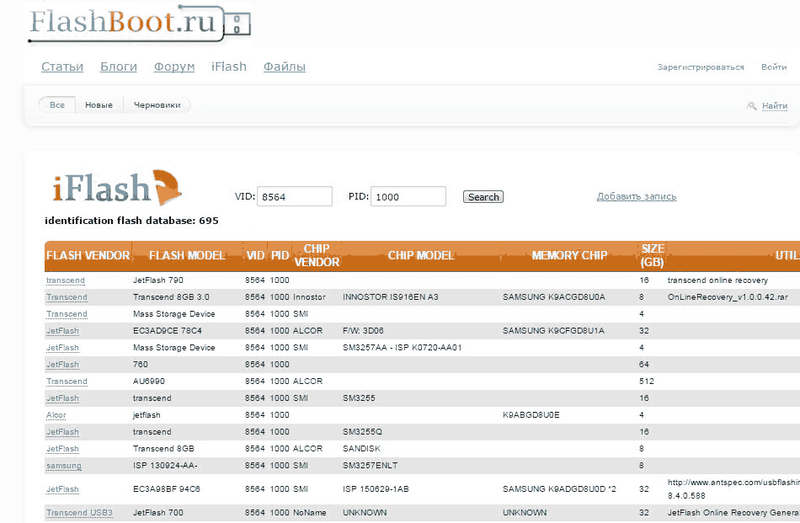Click the SIZE (GB) column header

point(652,256)
